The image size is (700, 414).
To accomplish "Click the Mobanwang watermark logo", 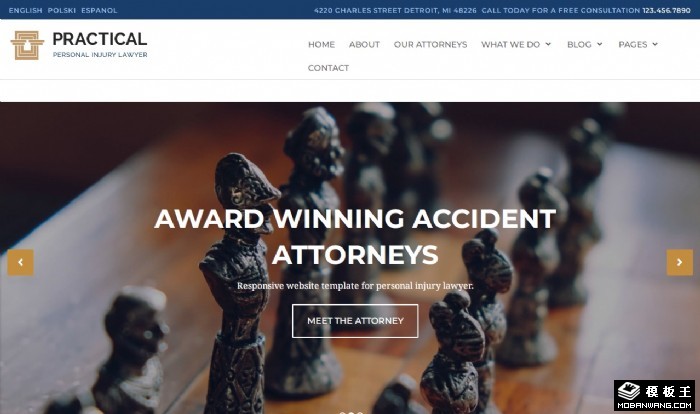I will tap(654, 395).
